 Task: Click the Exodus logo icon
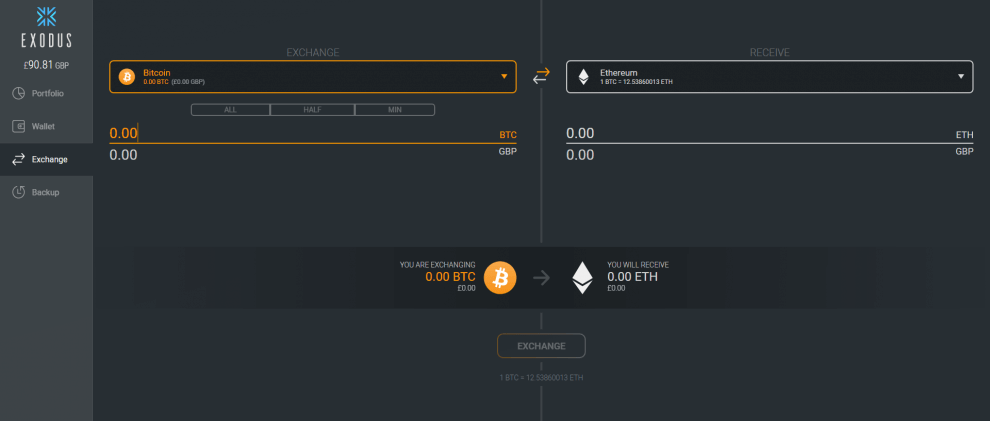coord(46,16)
